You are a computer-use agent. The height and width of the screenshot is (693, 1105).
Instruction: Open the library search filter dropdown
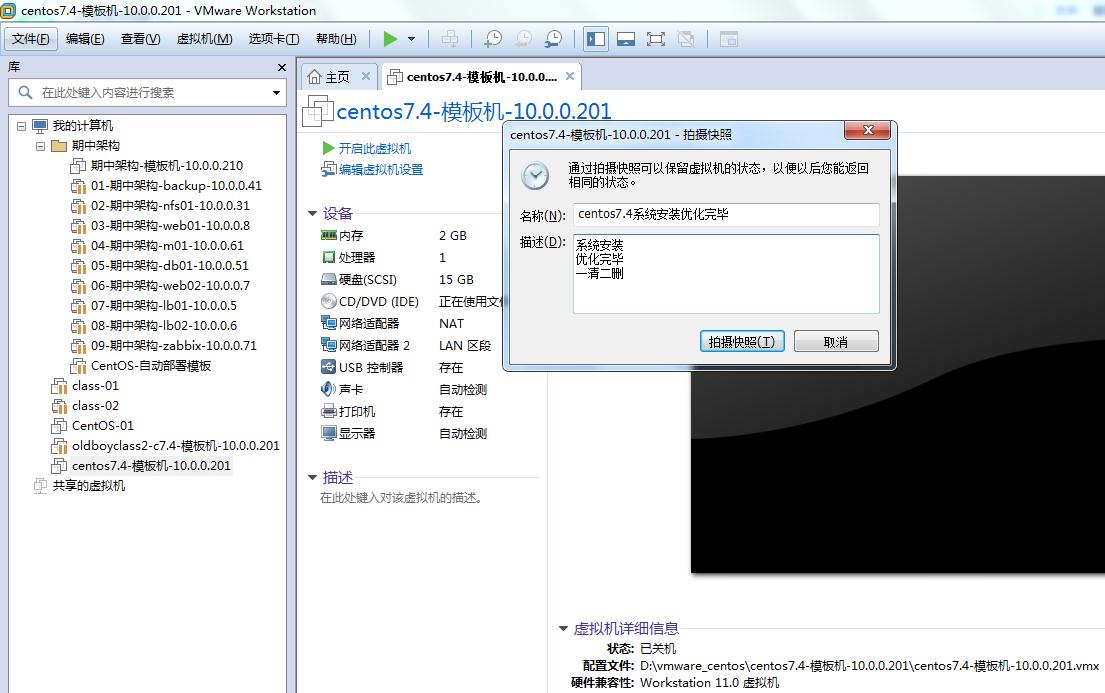pyautogui.click(x=277, y=93)
